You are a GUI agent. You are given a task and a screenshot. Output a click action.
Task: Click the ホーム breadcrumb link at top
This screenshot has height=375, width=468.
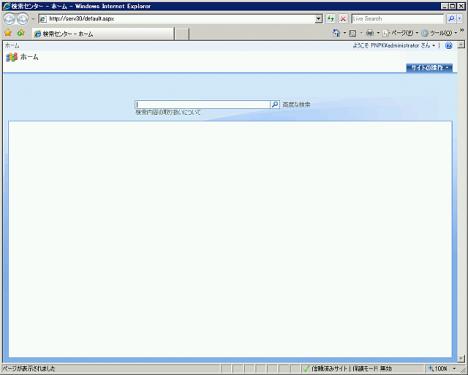tap(12, 46)
